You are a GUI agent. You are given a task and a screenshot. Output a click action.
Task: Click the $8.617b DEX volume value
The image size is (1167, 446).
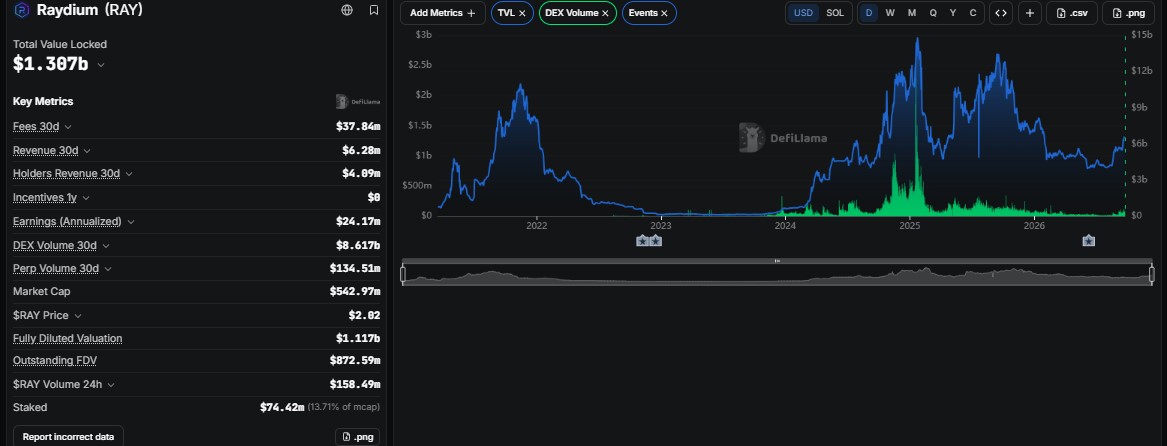pos(358,246)
